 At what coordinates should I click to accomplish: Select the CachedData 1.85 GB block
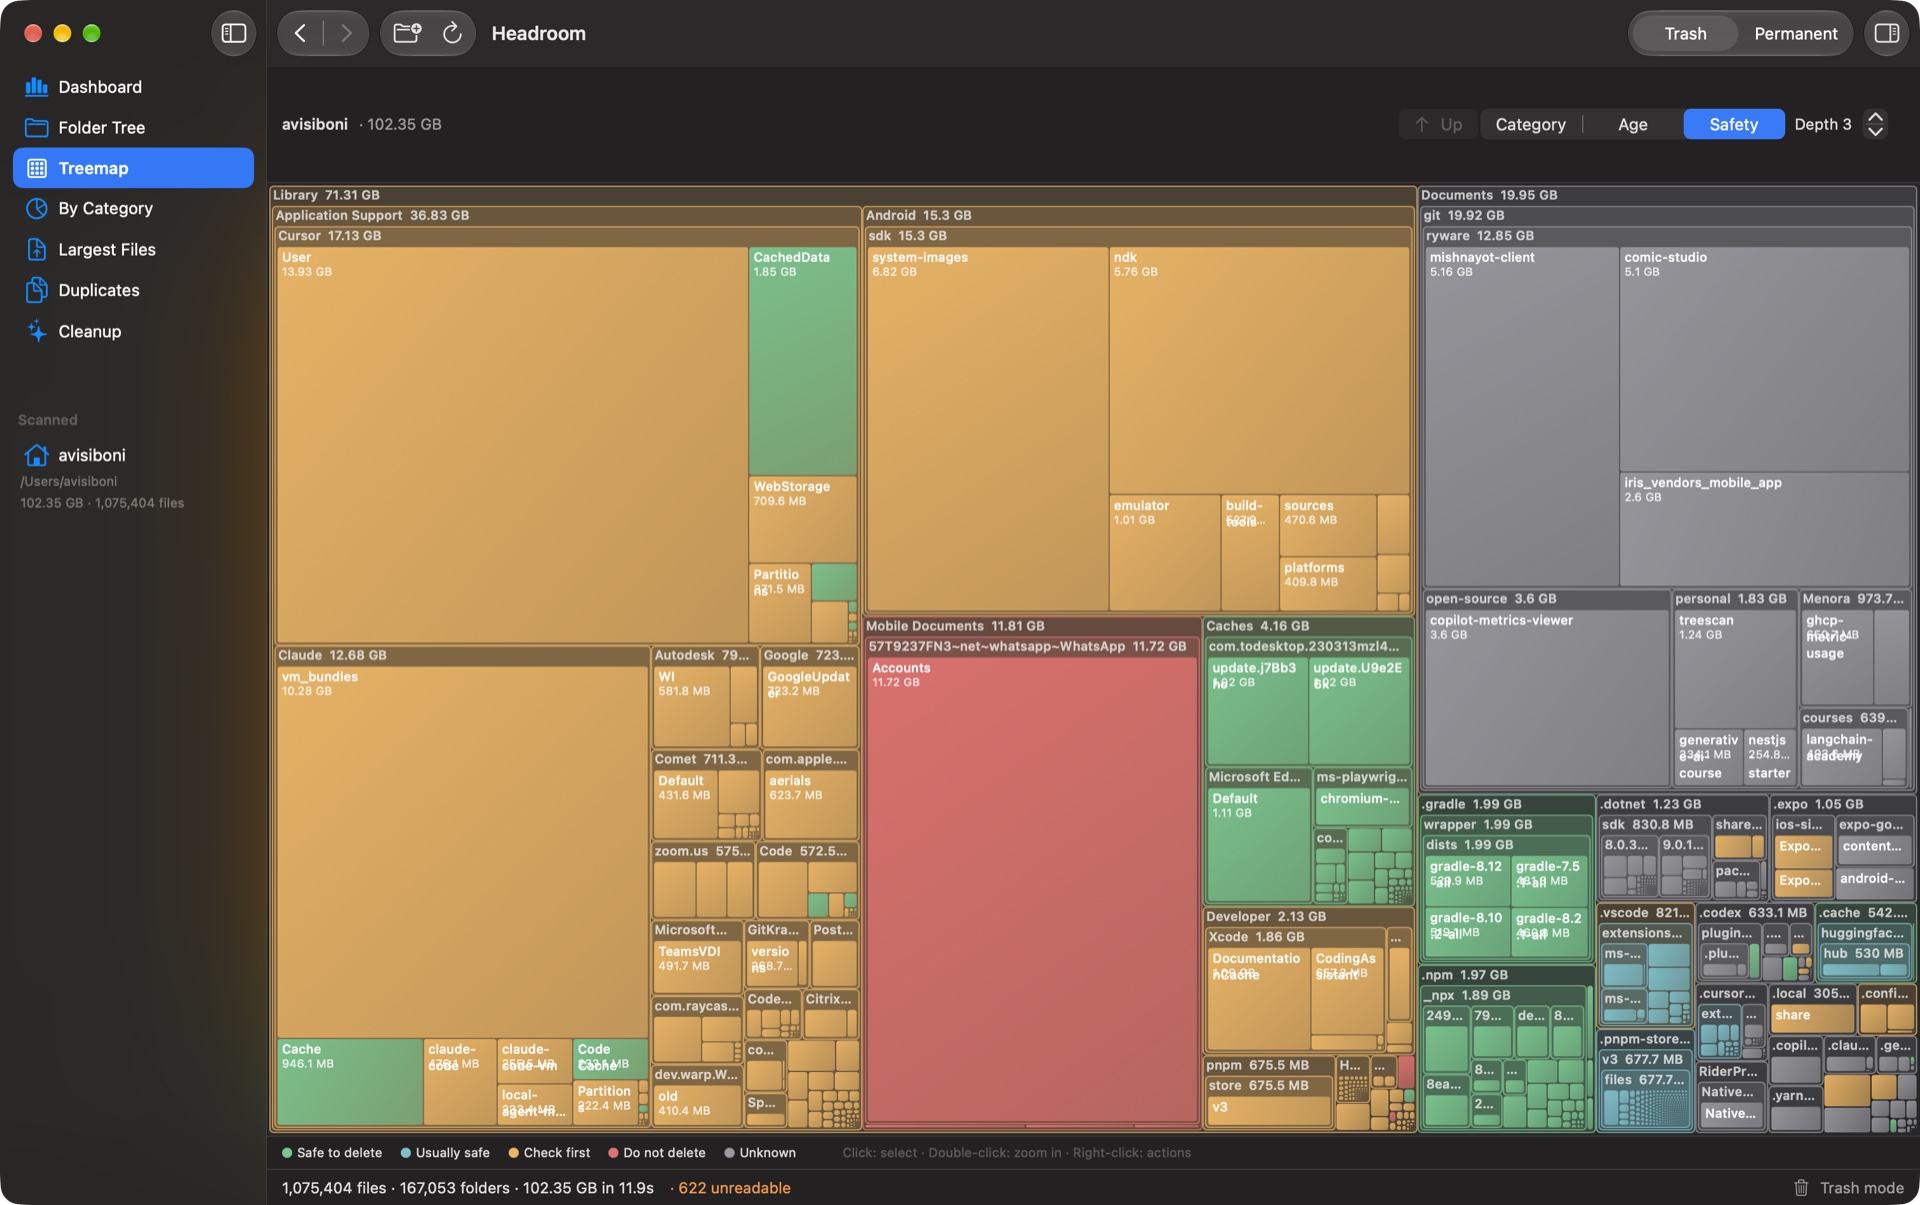(x=802, y=361)
